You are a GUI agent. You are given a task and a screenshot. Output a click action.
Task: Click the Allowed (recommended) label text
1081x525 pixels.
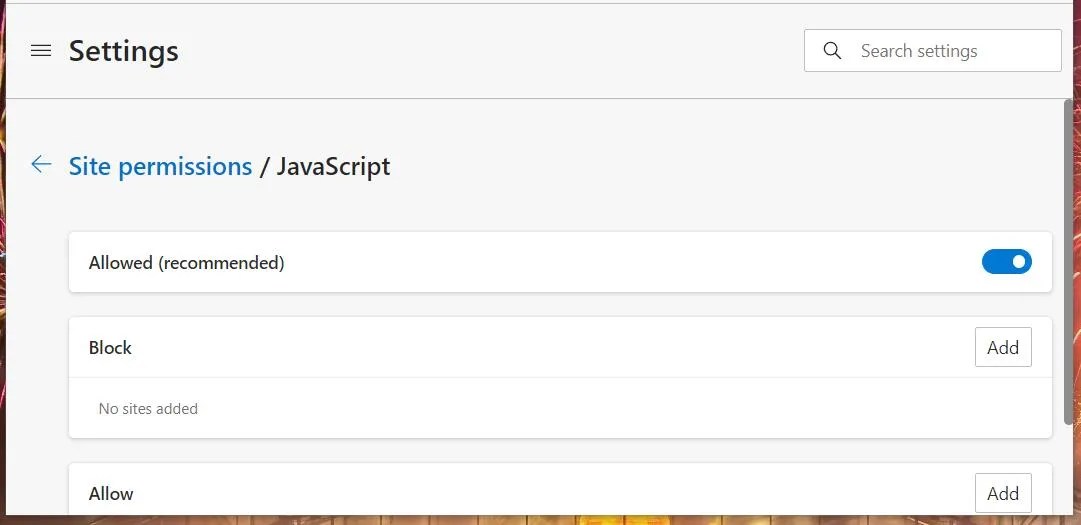(187, 263)
